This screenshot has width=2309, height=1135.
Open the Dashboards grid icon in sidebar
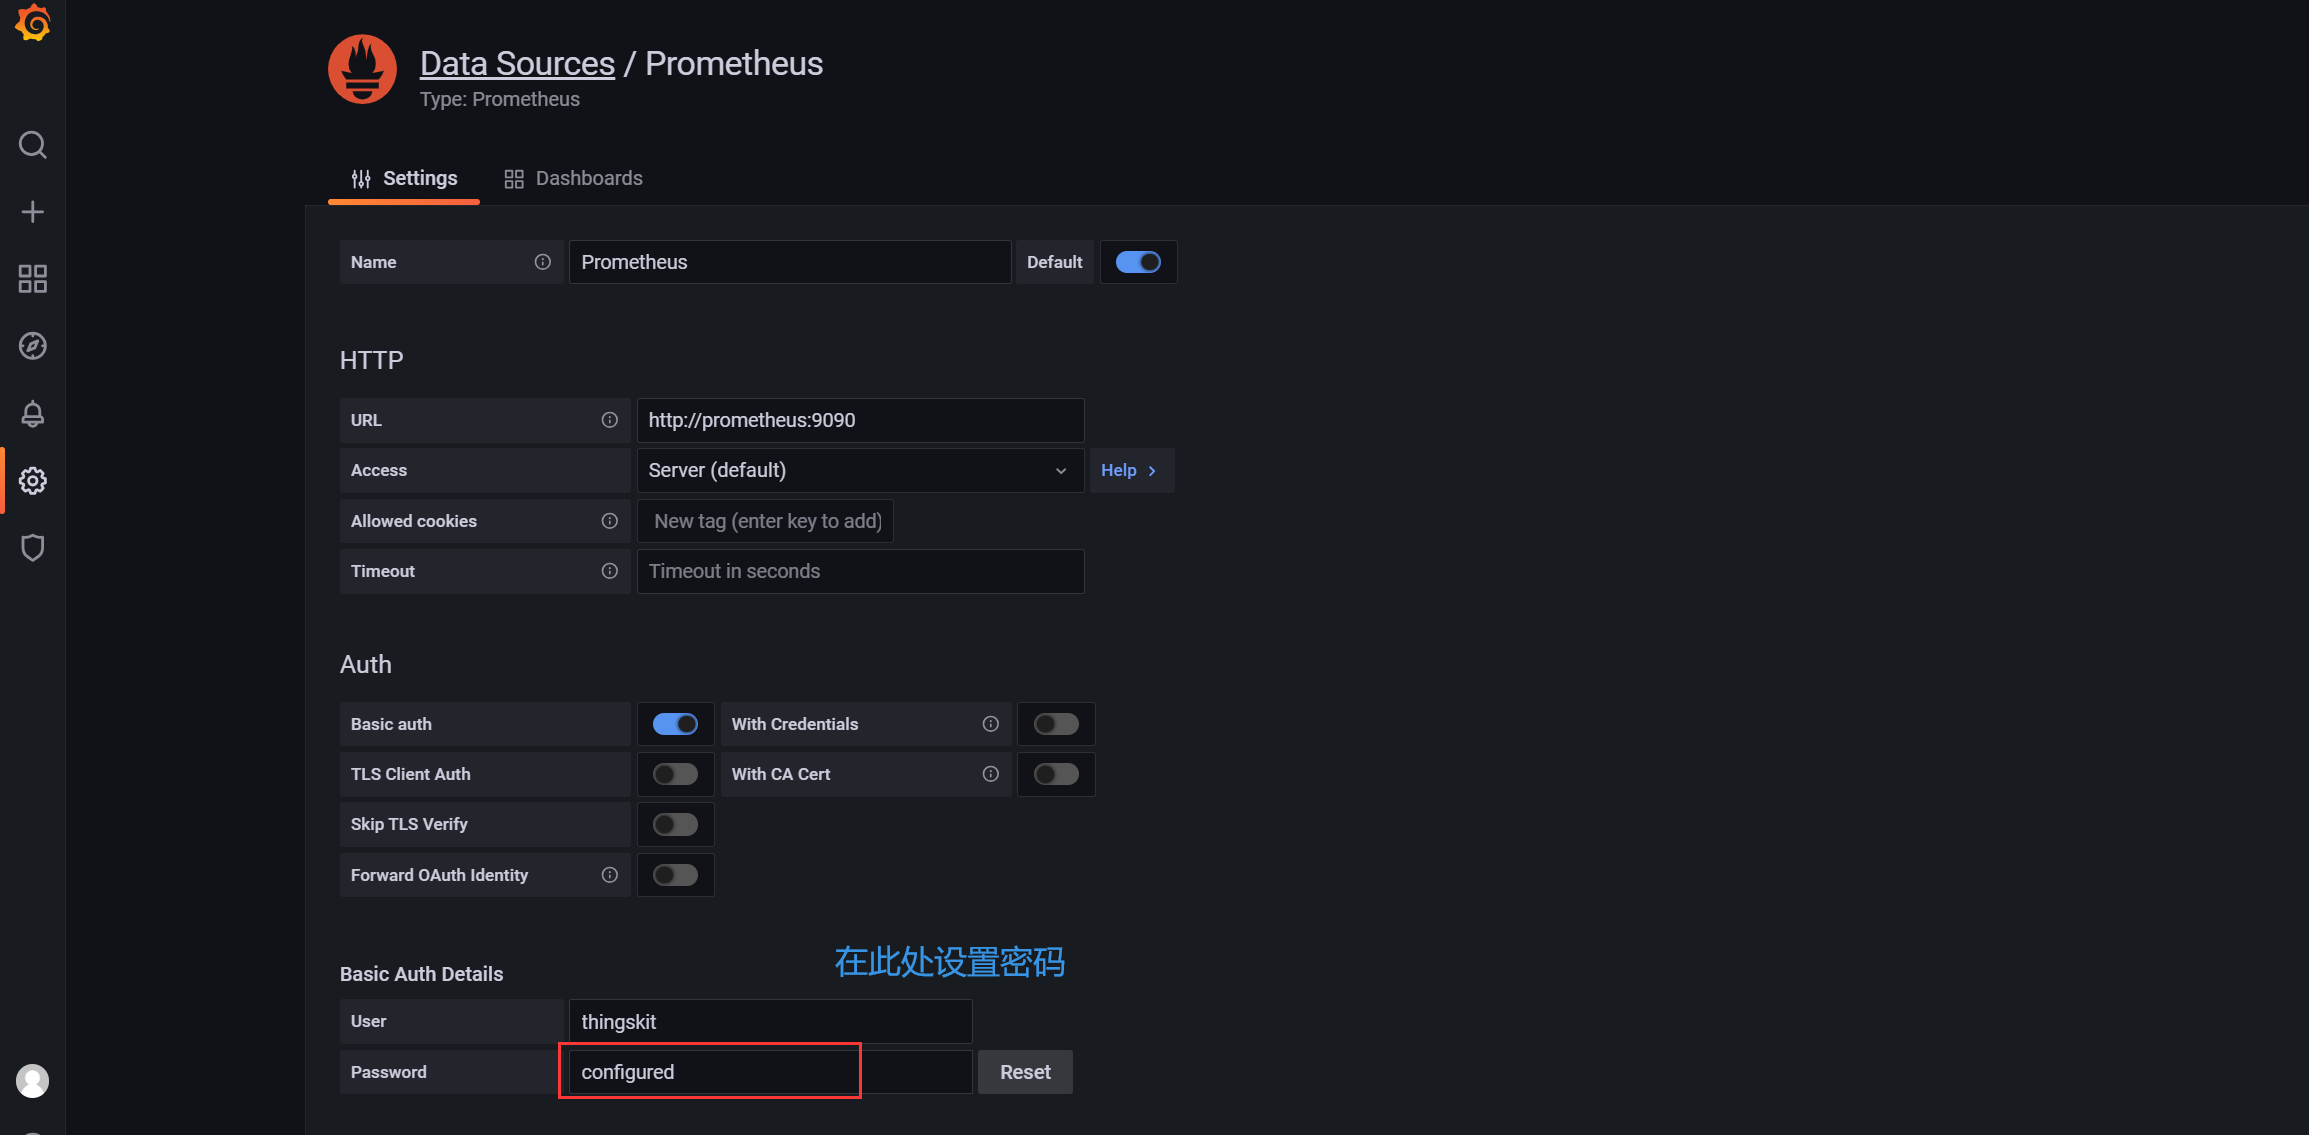(33, 279)
